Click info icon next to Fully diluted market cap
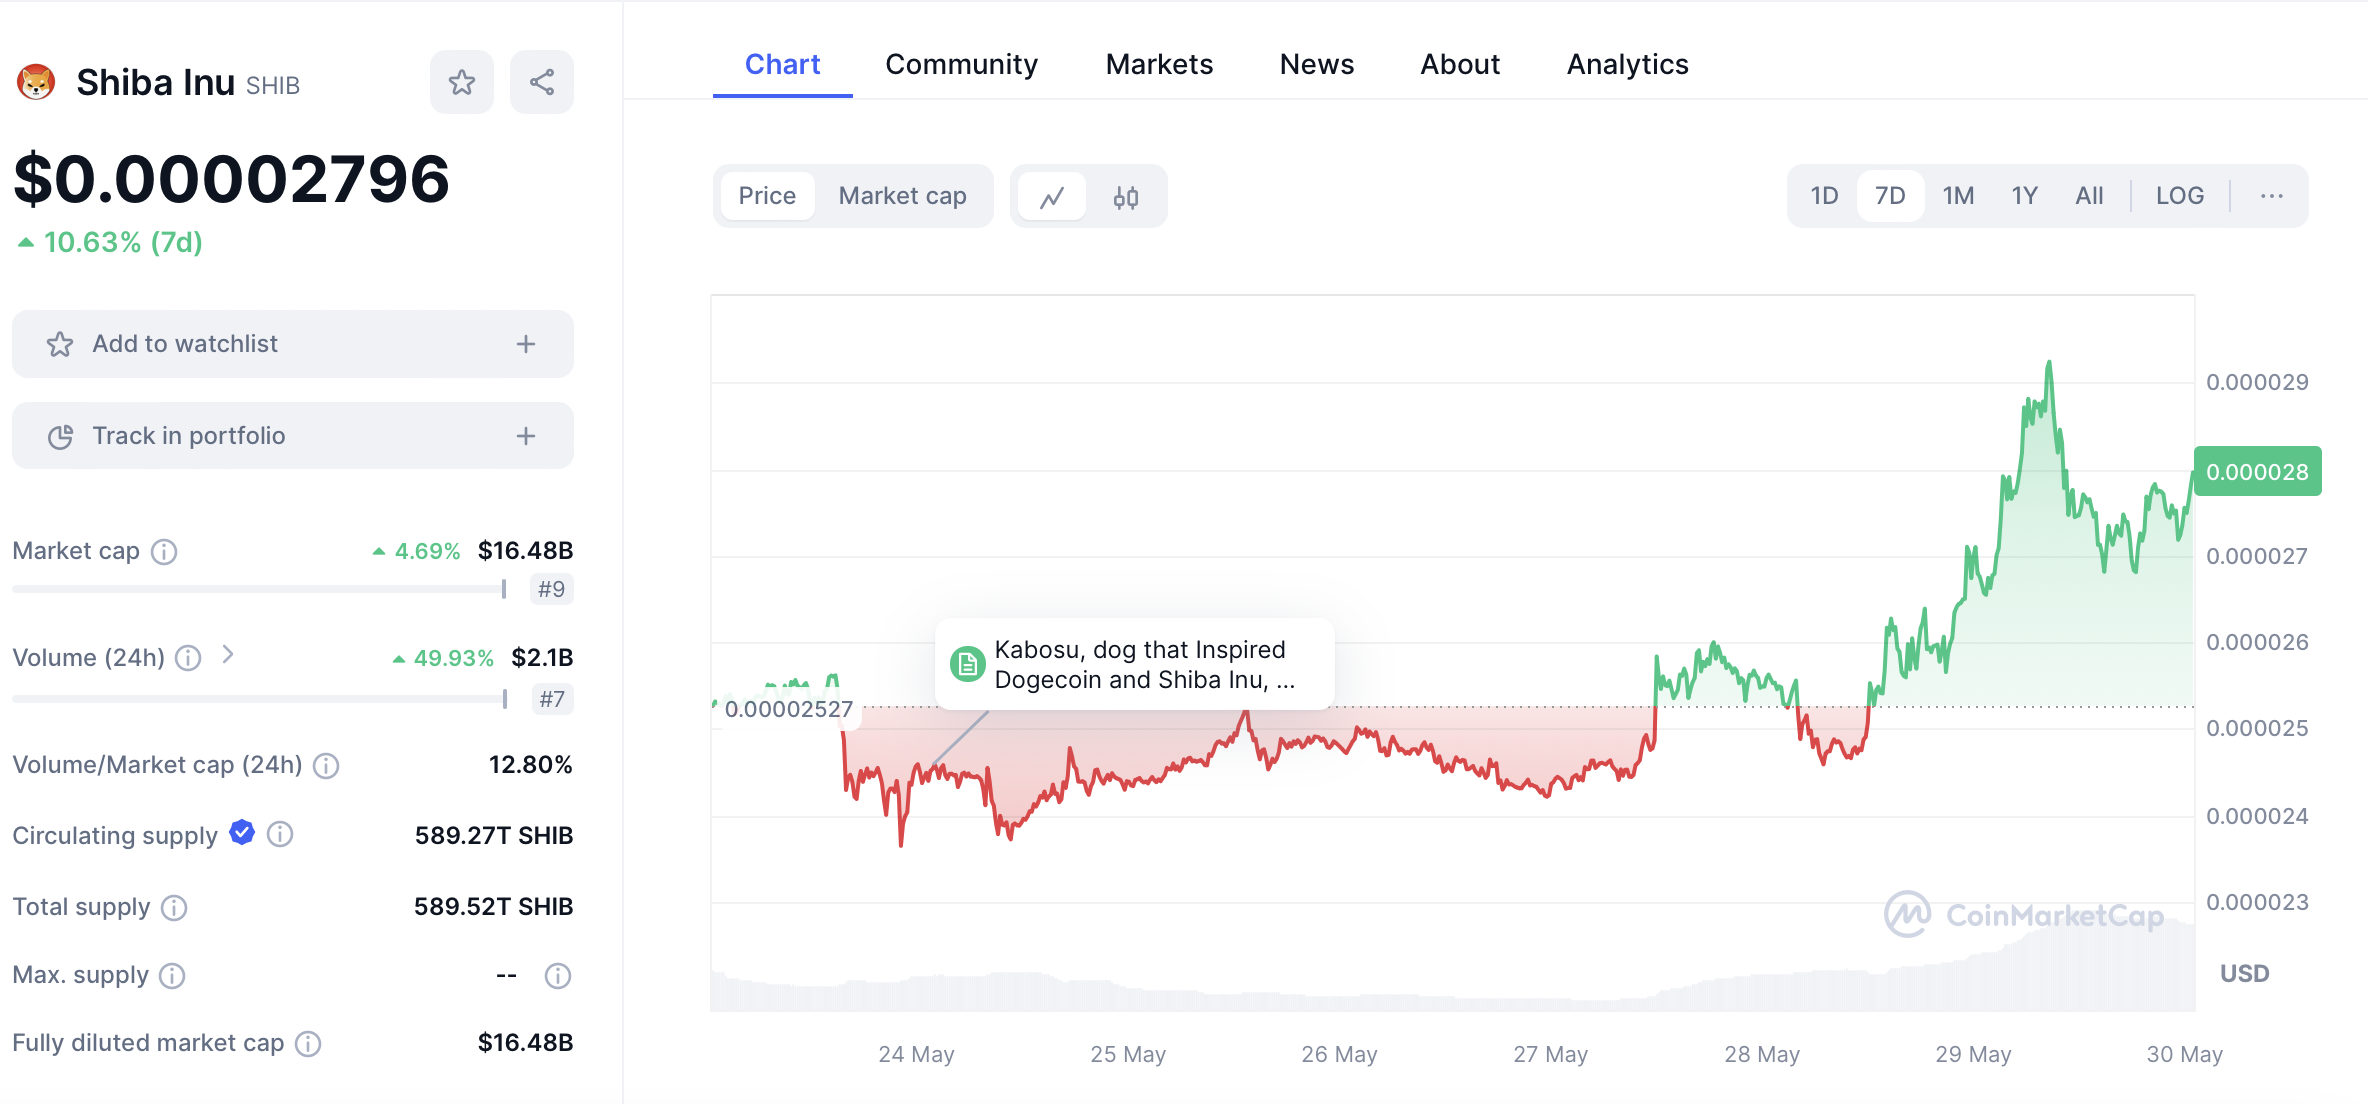2368x1104 pixels. tap(308, 1044)
